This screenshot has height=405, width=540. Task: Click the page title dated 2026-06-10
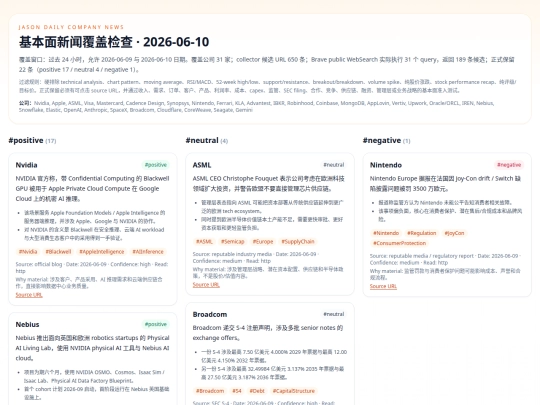click(x=114, y=42)
